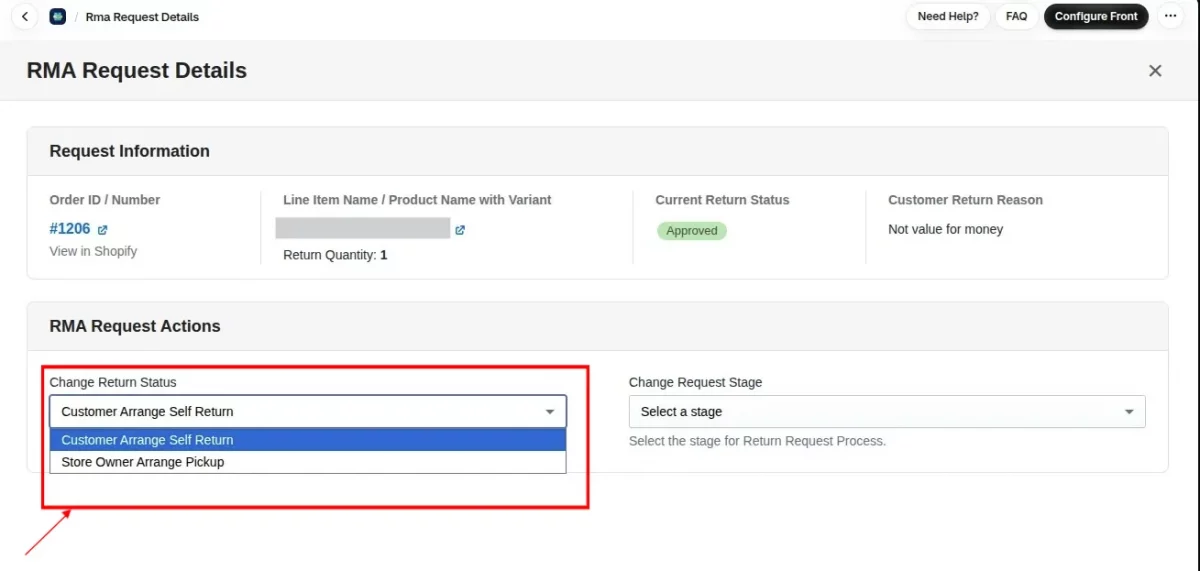Close the RMA Request Details panel
The image size is (1200, 571).
[x=1155, y=71]
